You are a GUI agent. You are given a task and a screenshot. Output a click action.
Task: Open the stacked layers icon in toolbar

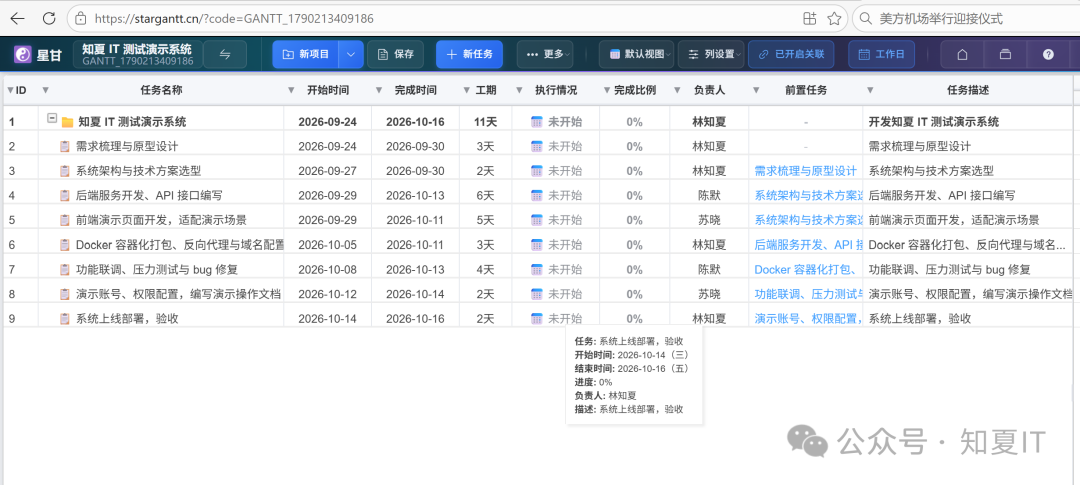[x=1006, y=54]
